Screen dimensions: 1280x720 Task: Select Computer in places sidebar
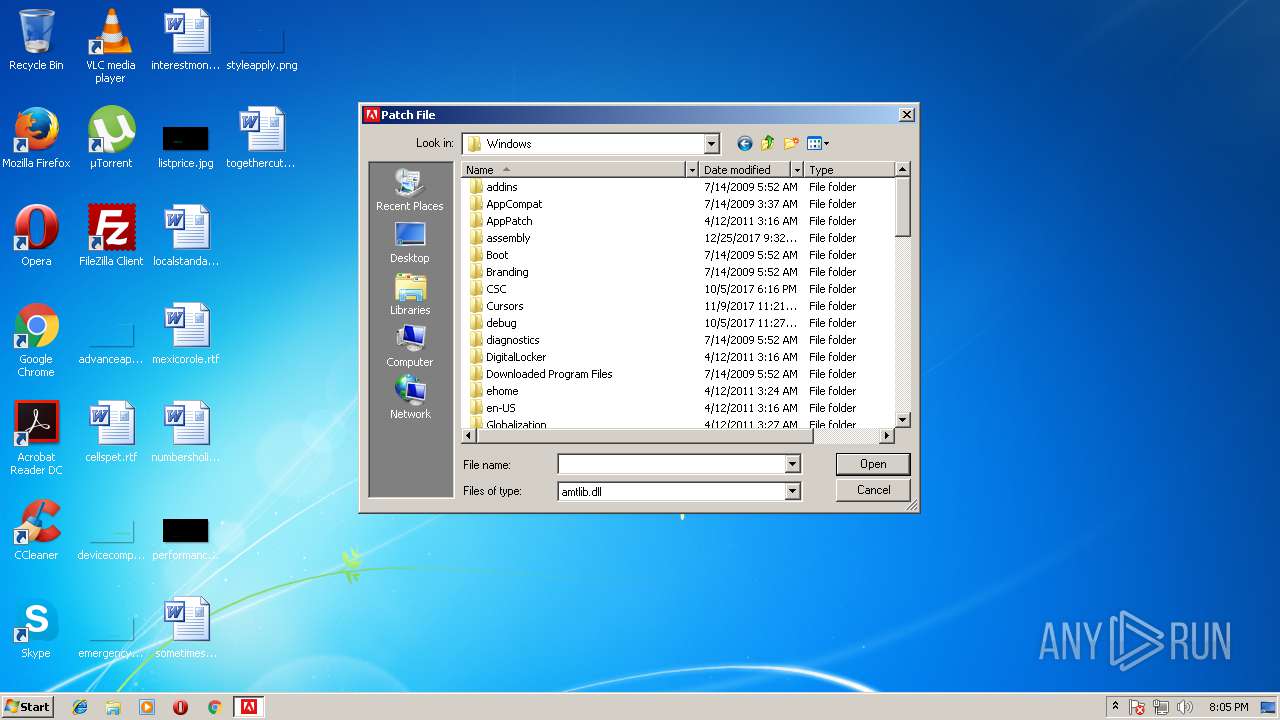410,346
